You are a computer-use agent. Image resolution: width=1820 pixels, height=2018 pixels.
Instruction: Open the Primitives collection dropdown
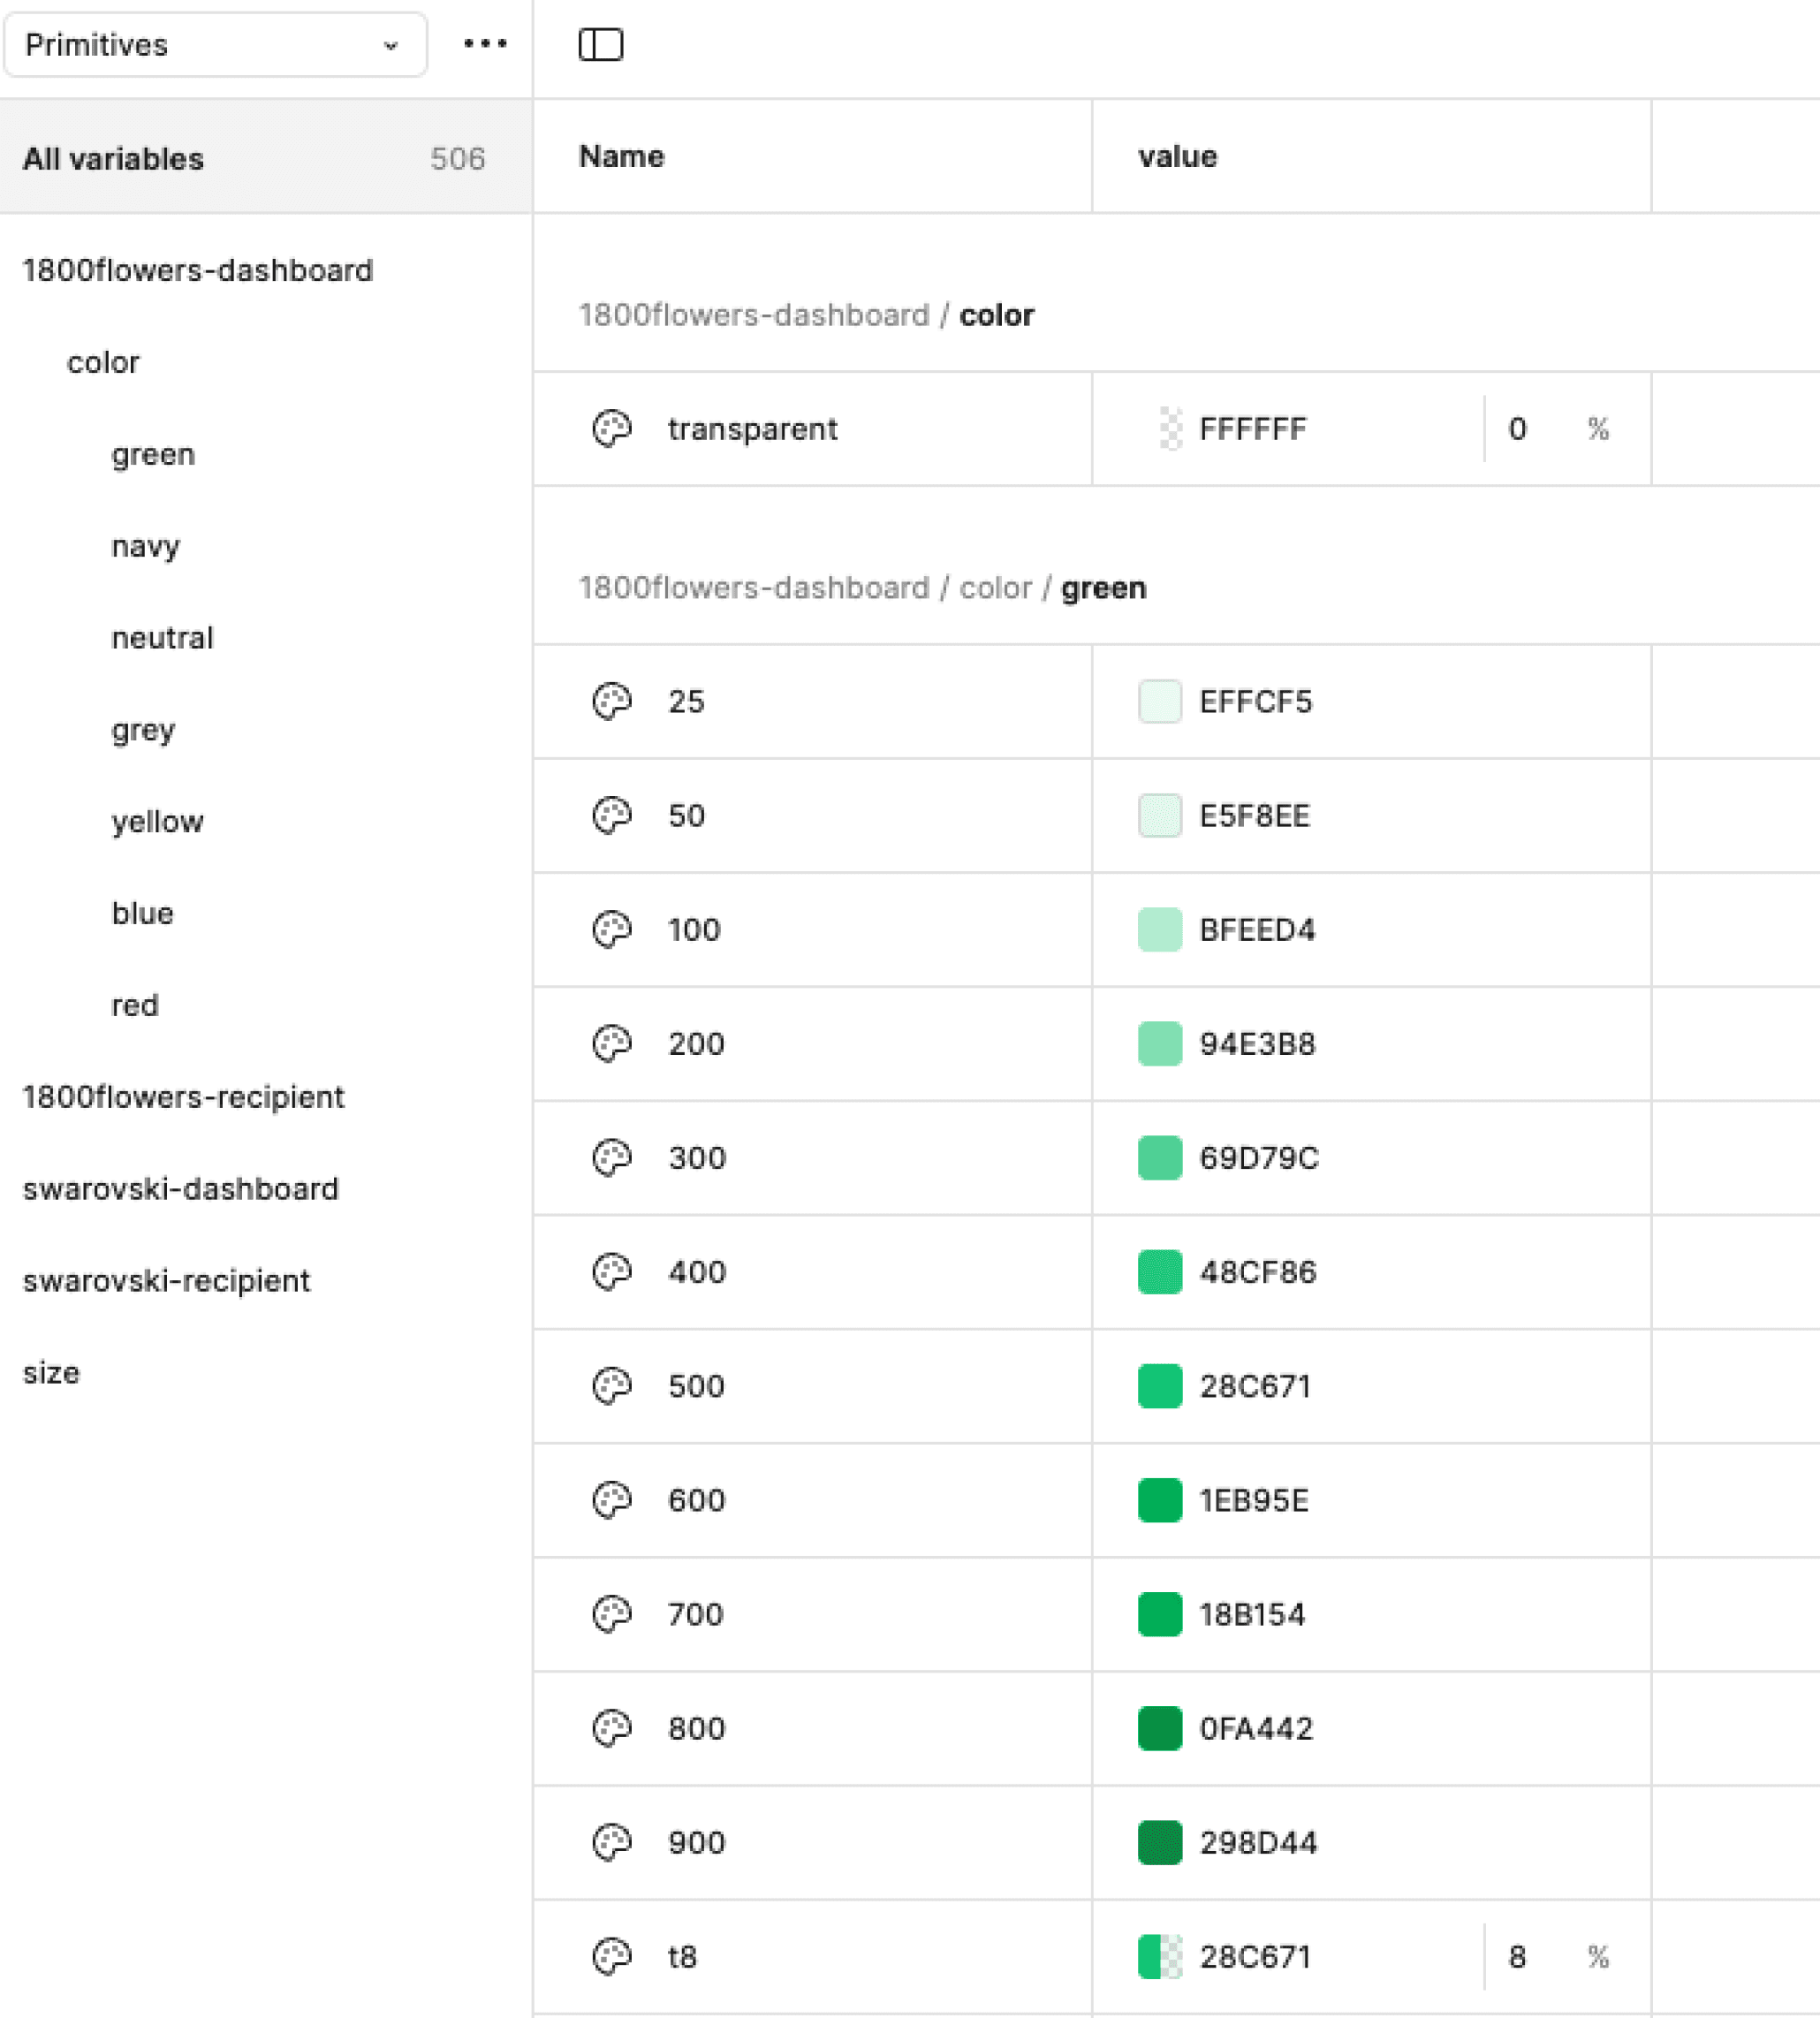tap(215, 45)
